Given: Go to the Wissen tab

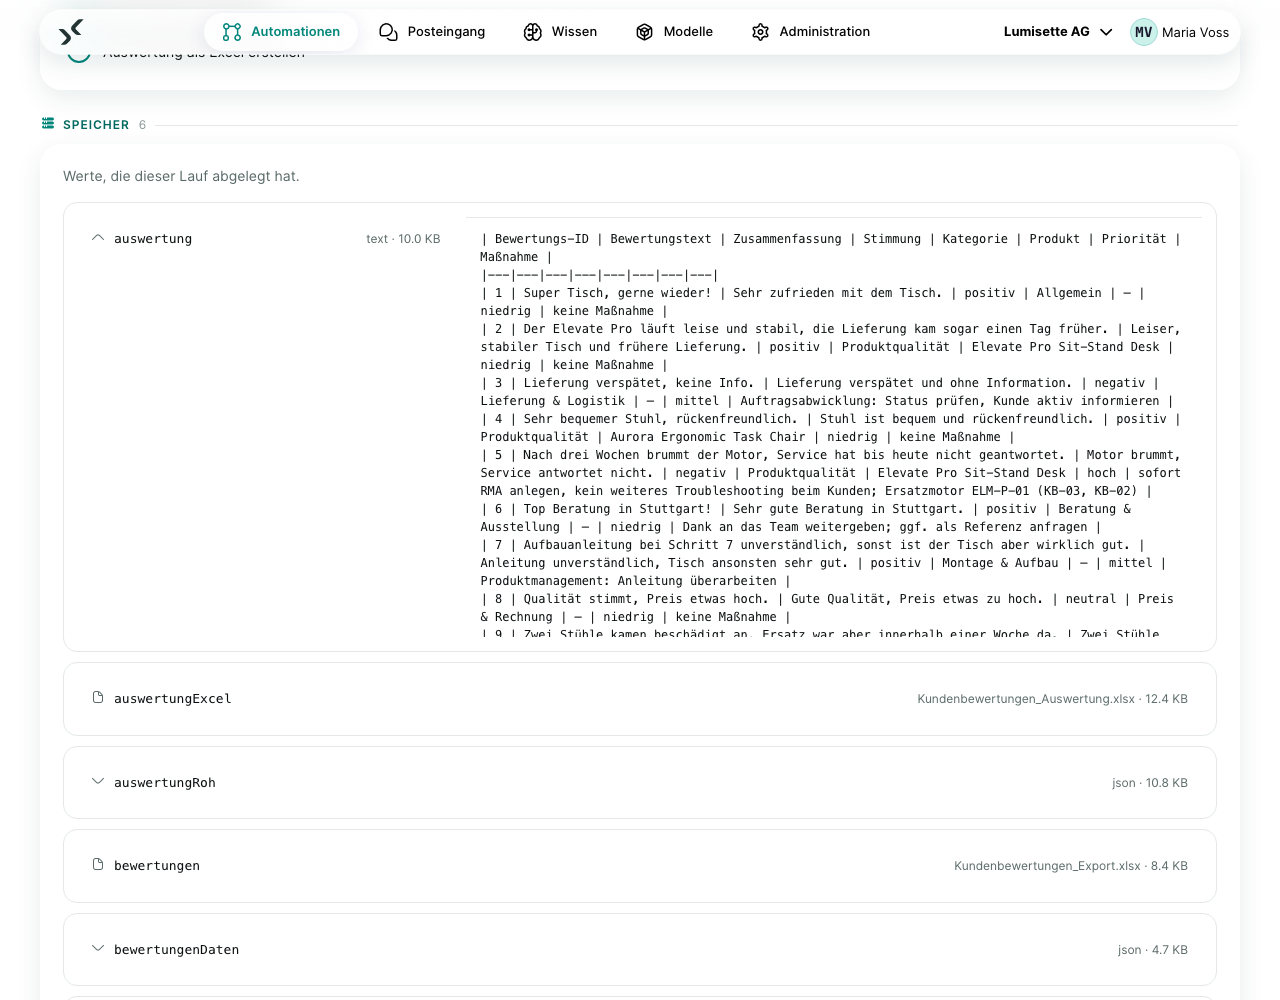Looking at the screenshot, I should coord(560,32).
